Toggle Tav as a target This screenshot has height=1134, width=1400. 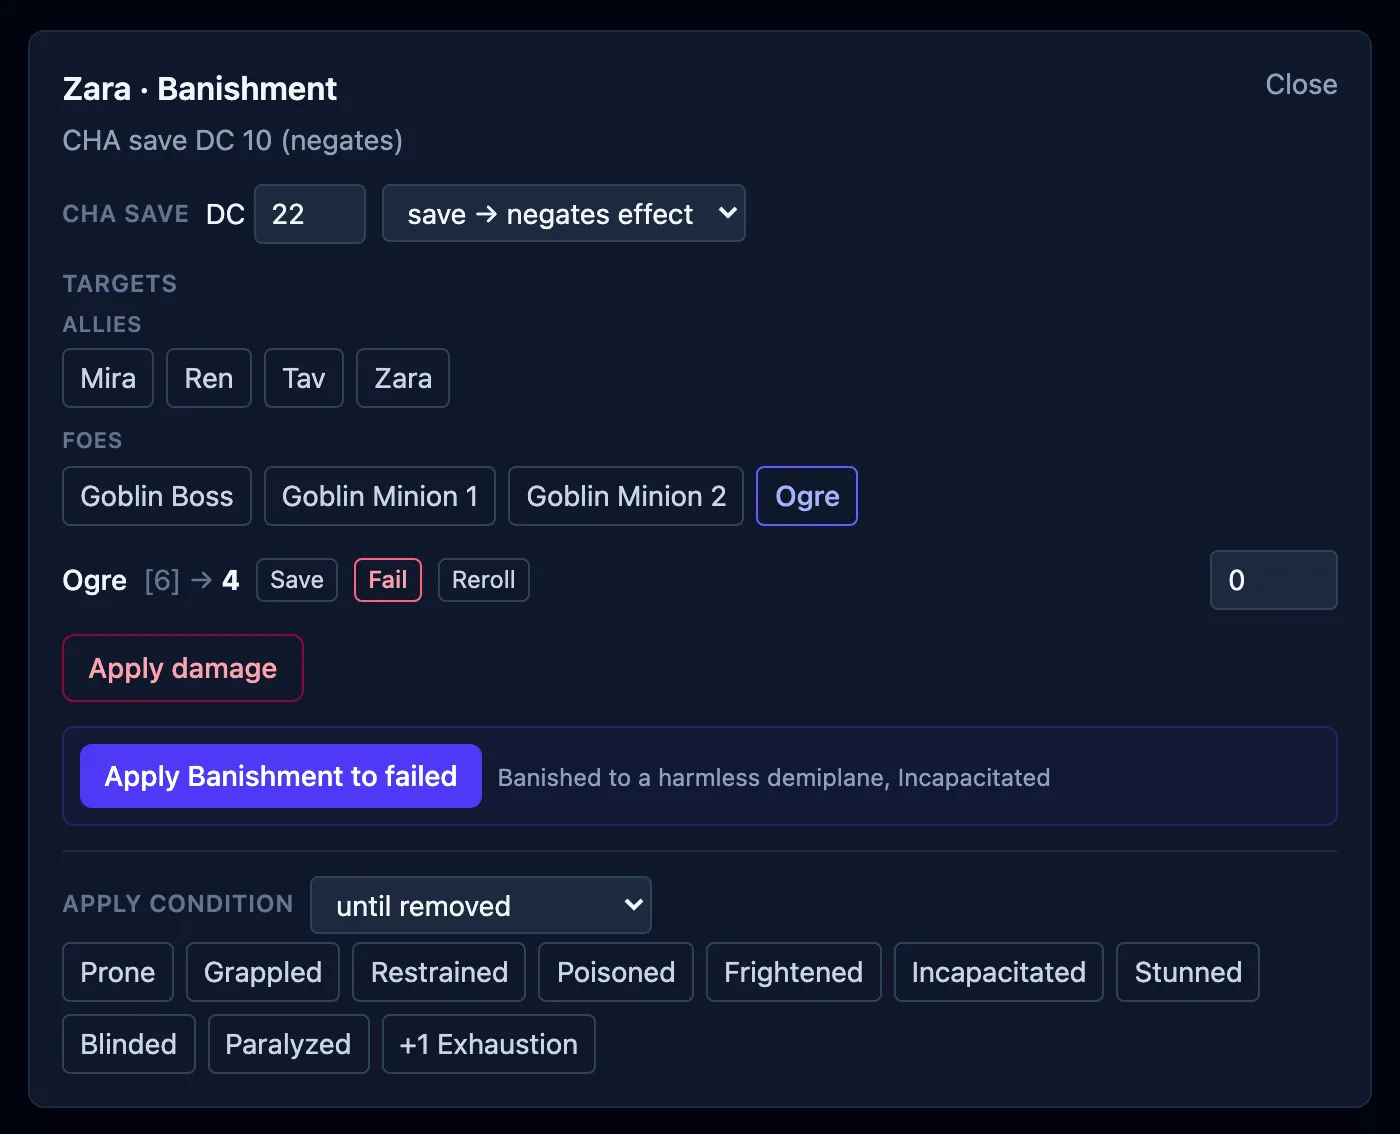coord(304,378)
